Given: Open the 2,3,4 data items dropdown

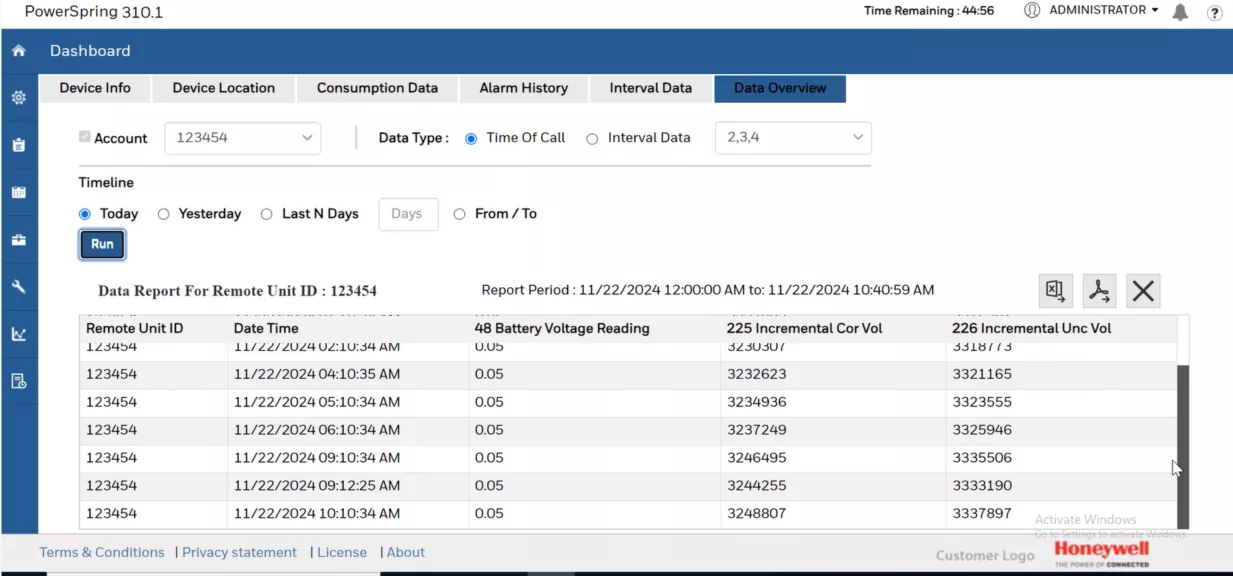Looking at the screenshot, I should [x=792, y=138].
